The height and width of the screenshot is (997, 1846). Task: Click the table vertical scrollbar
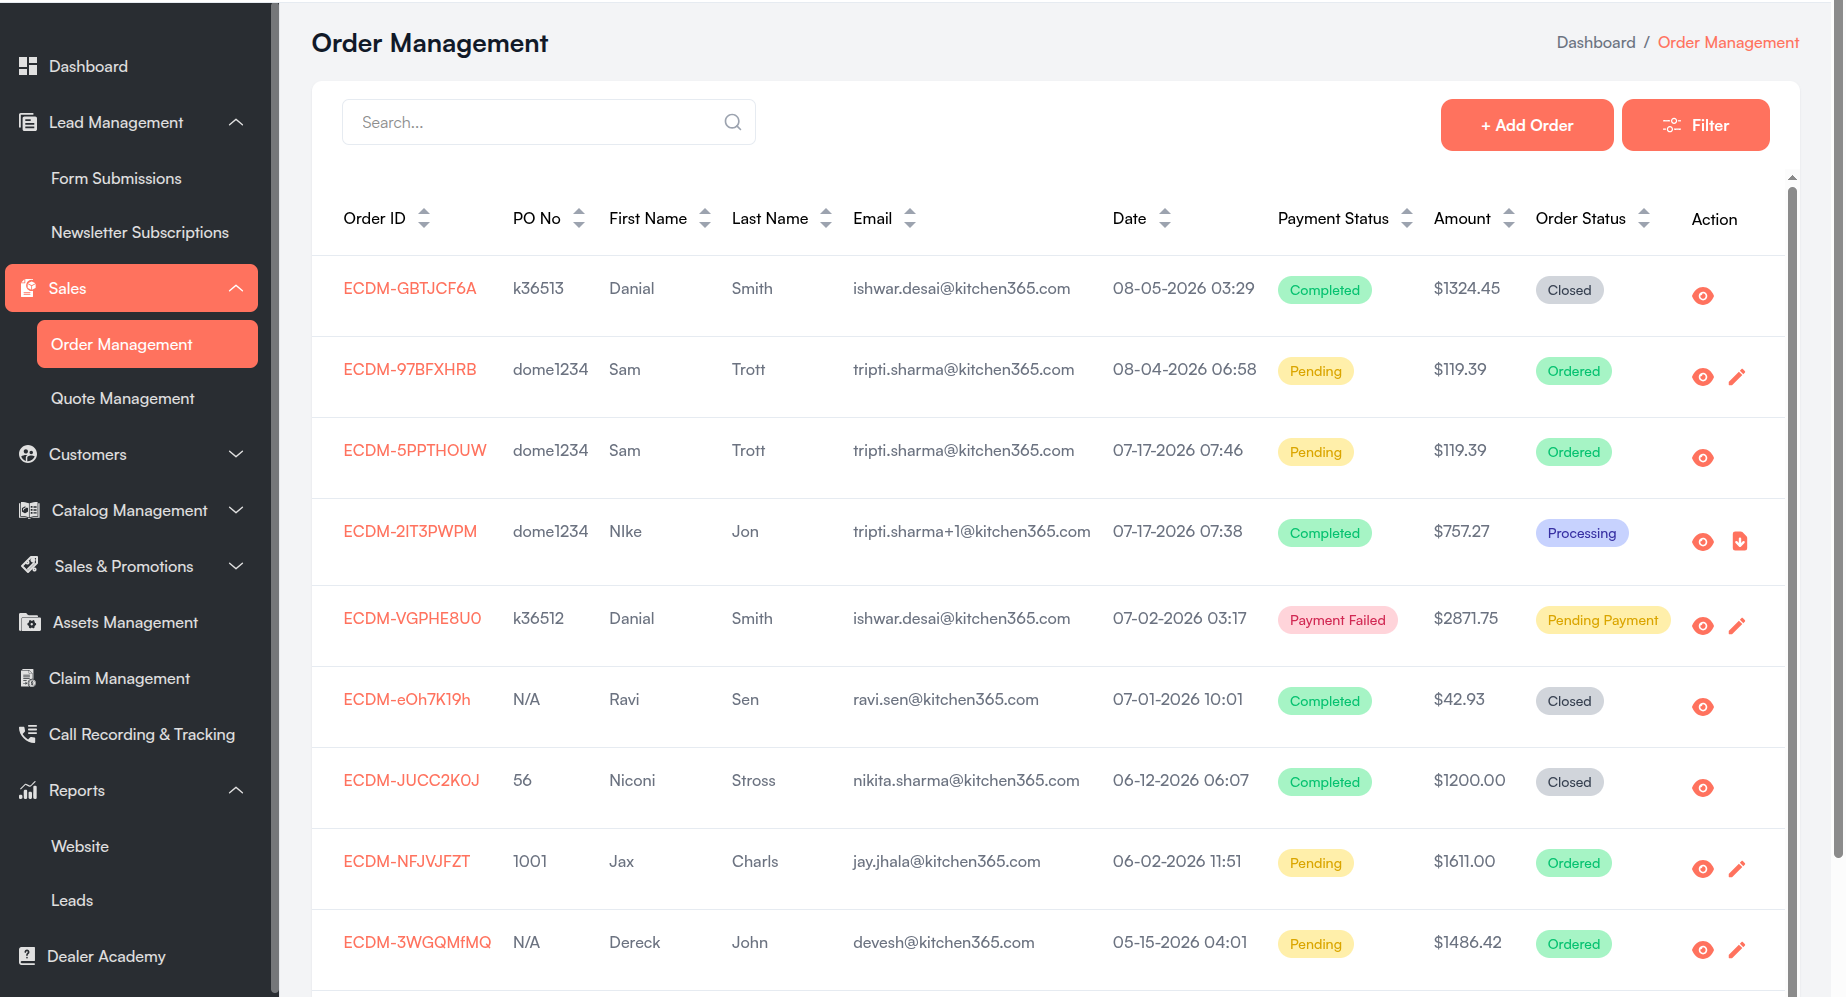1792,590
